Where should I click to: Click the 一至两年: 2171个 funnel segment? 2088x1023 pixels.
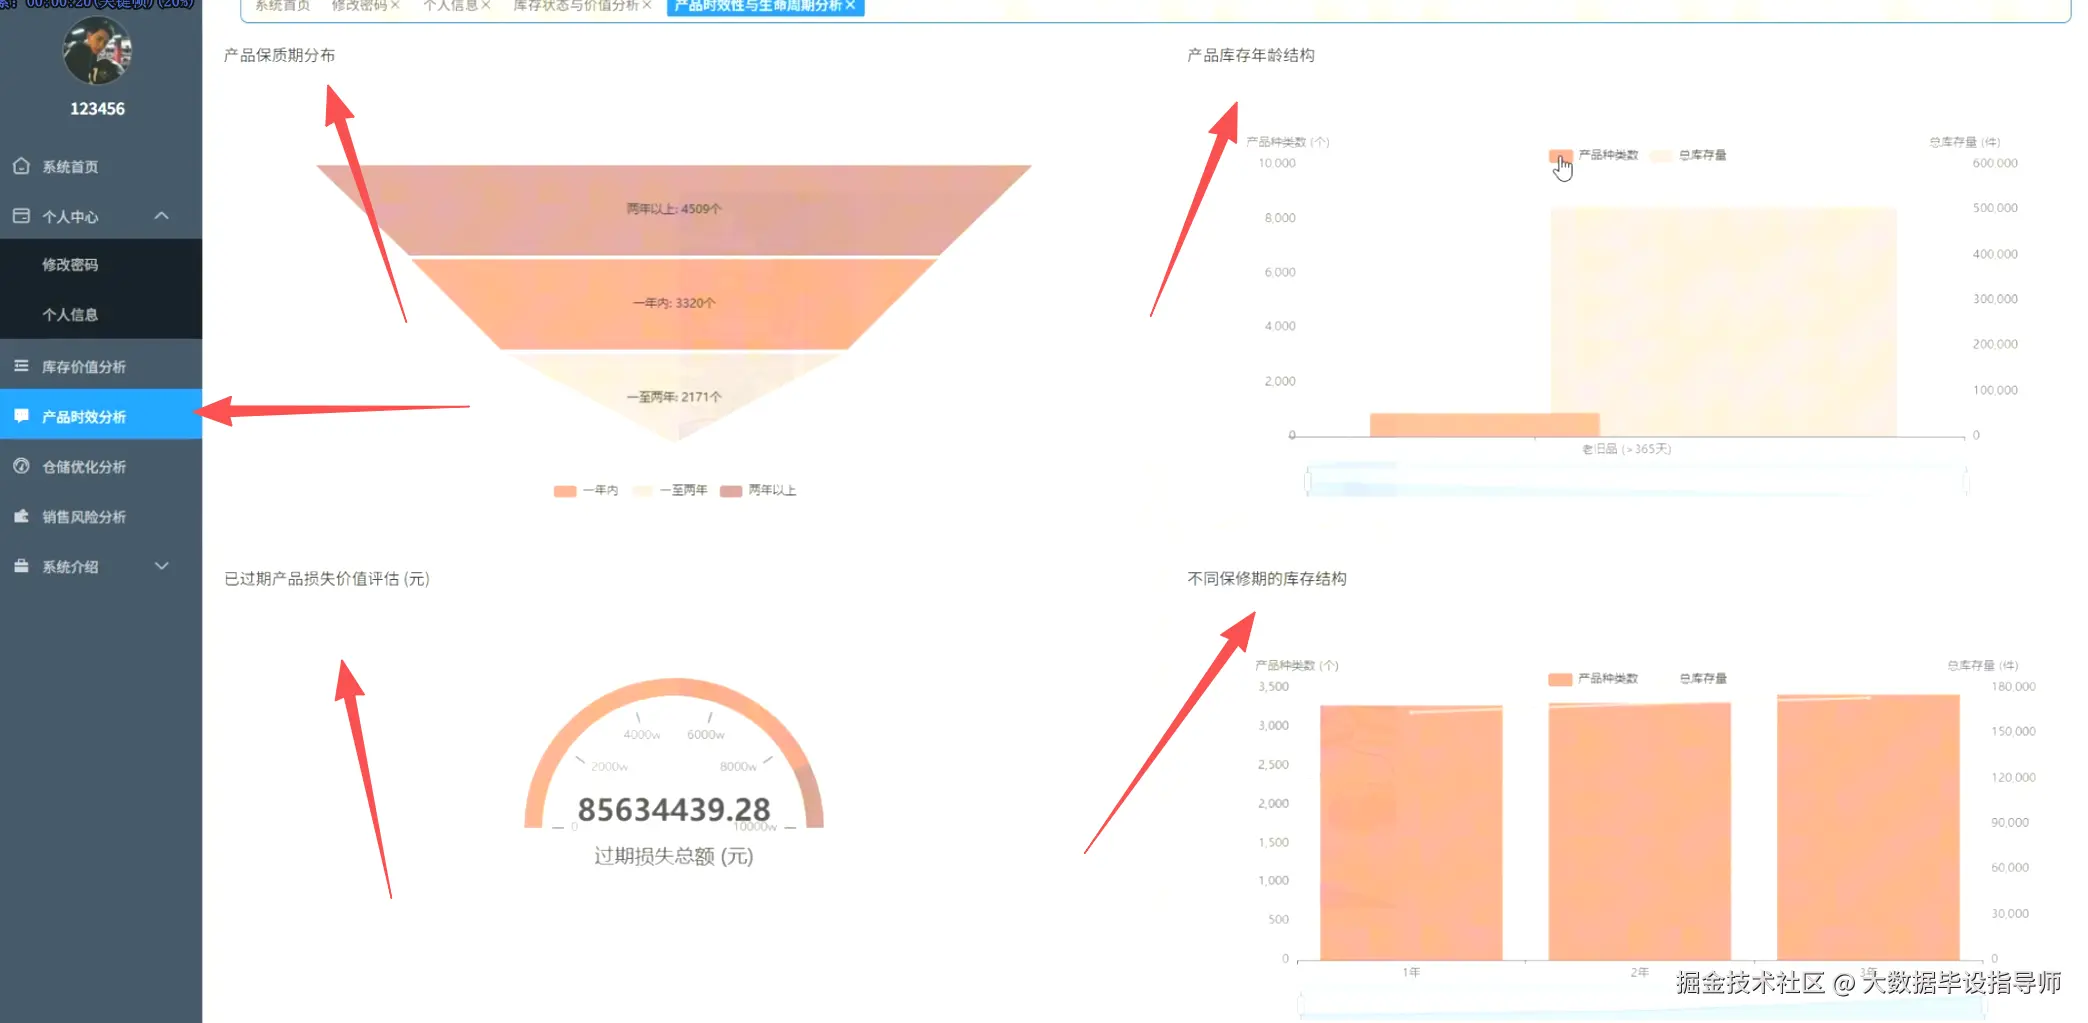click(673, 397)
